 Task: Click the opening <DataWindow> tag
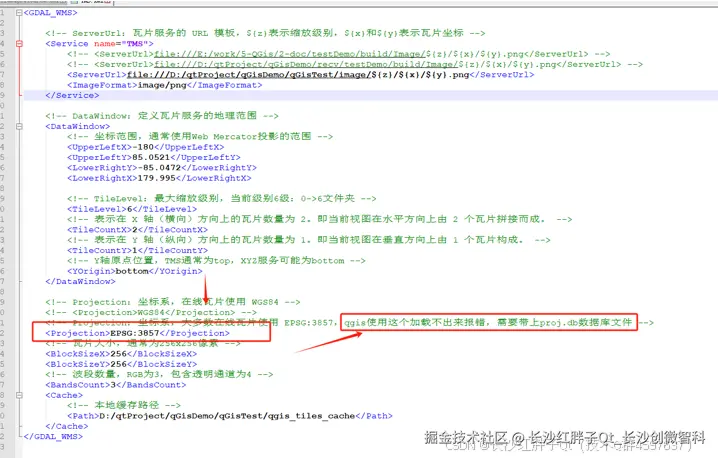(x=77, y=126)
